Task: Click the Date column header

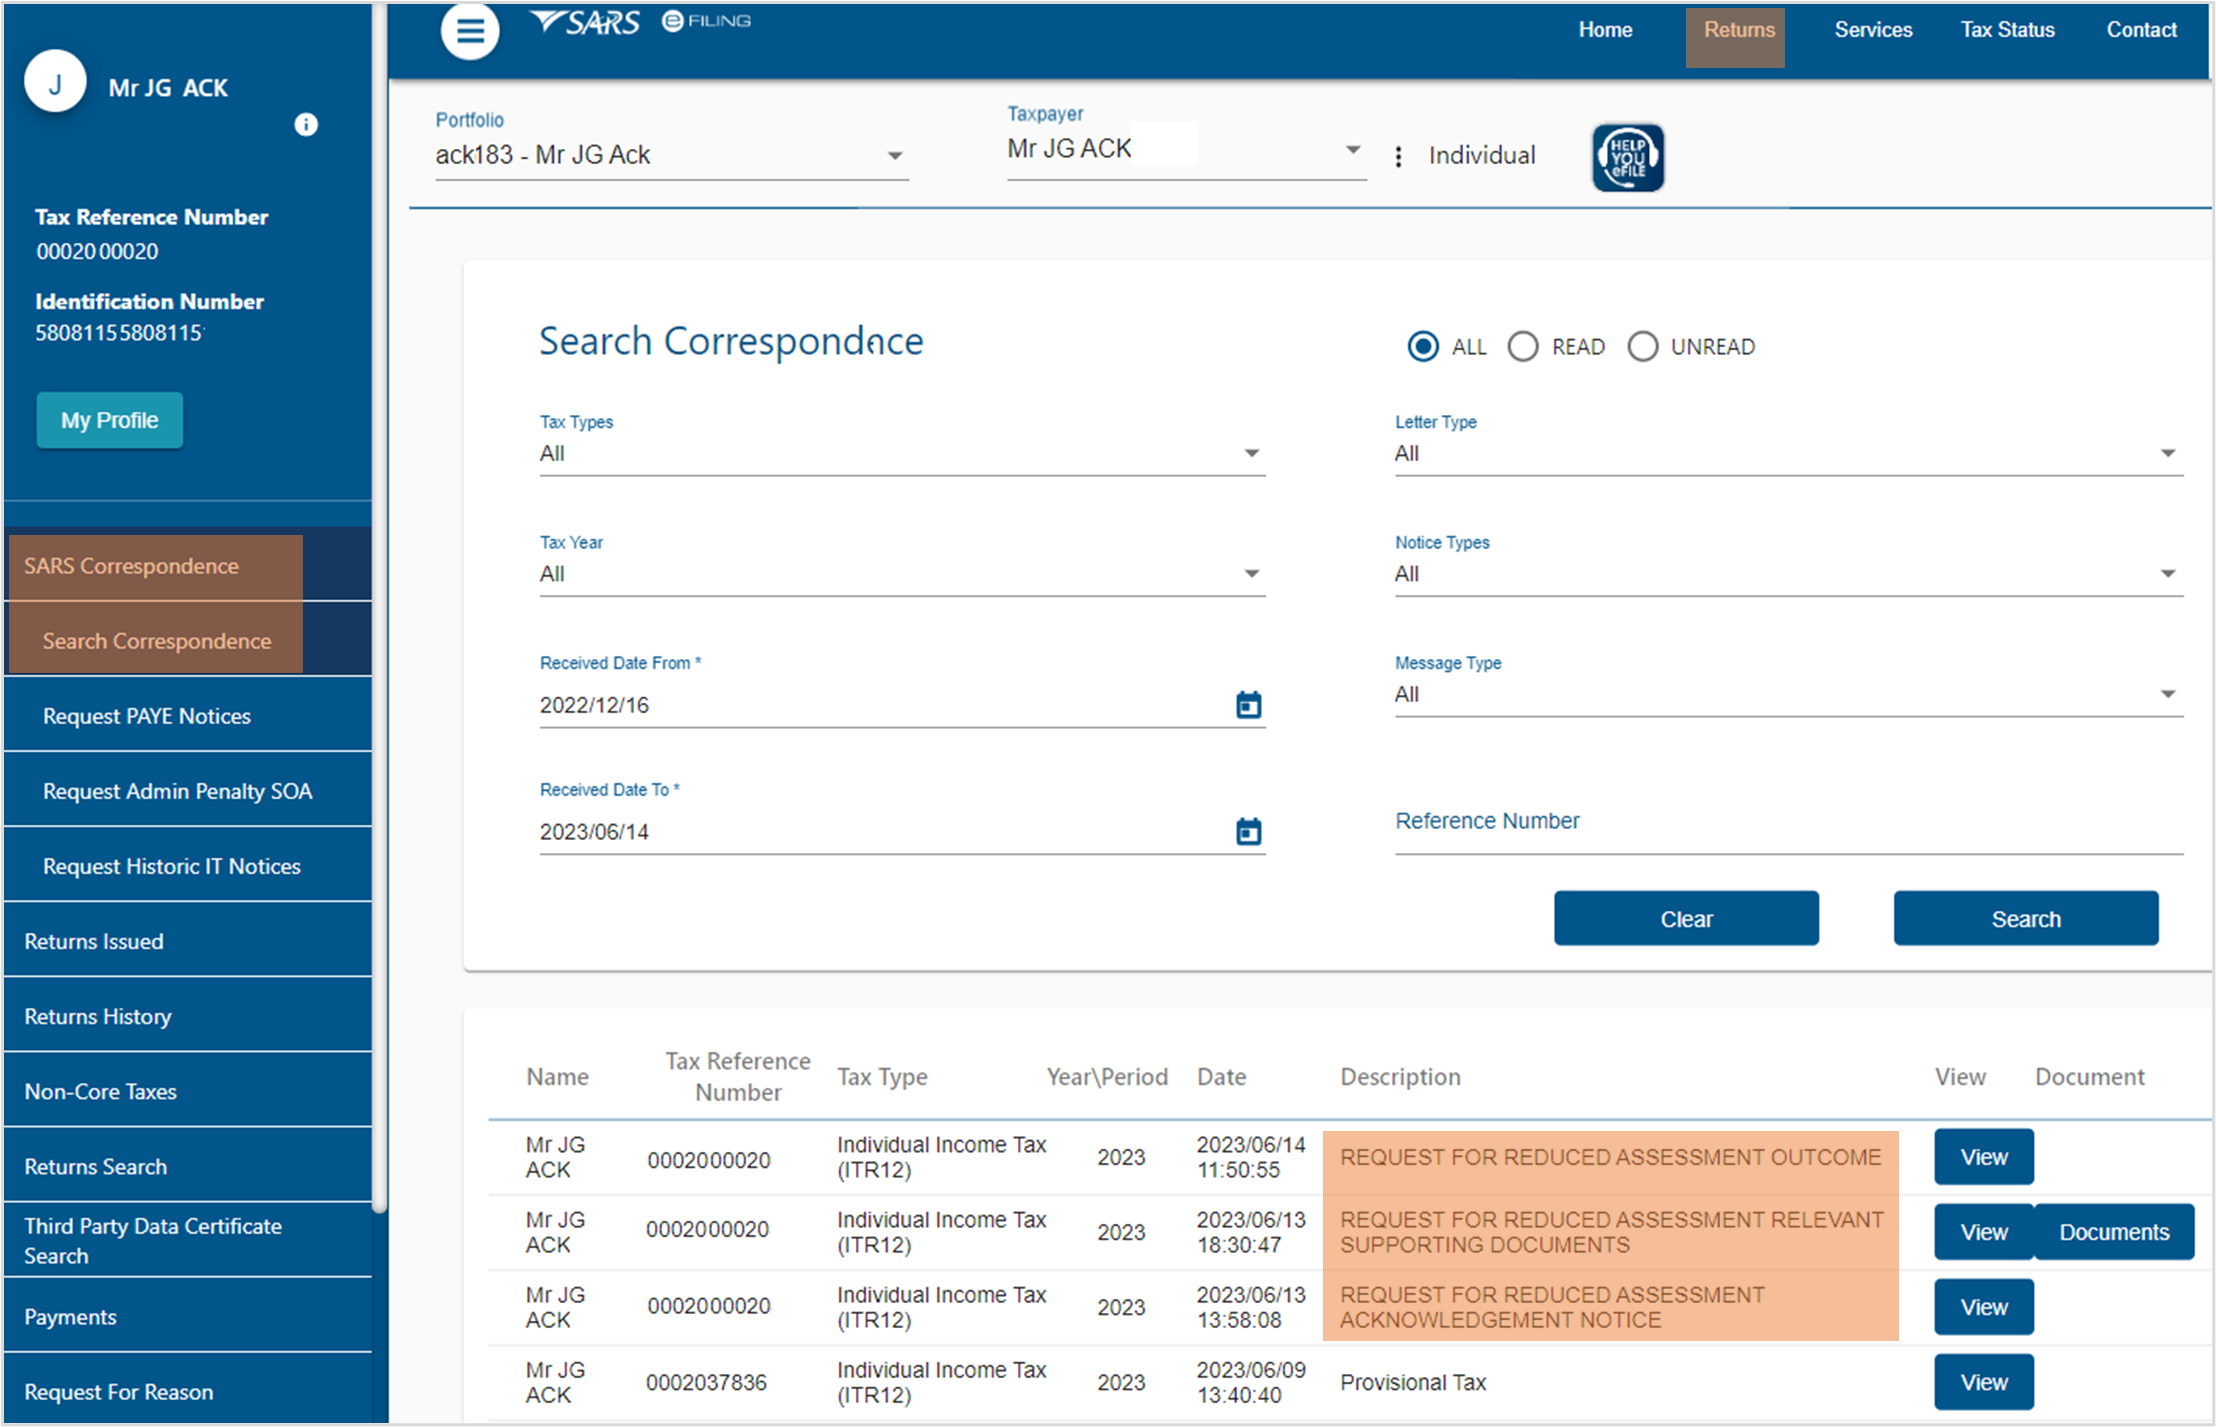Action: pyautogui.click(x=1221, y=1077)
